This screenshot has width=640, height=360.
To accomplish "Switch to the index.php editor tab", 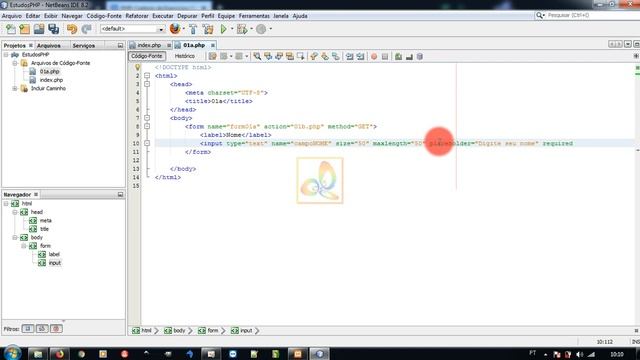I will click(x=149, y=45).
